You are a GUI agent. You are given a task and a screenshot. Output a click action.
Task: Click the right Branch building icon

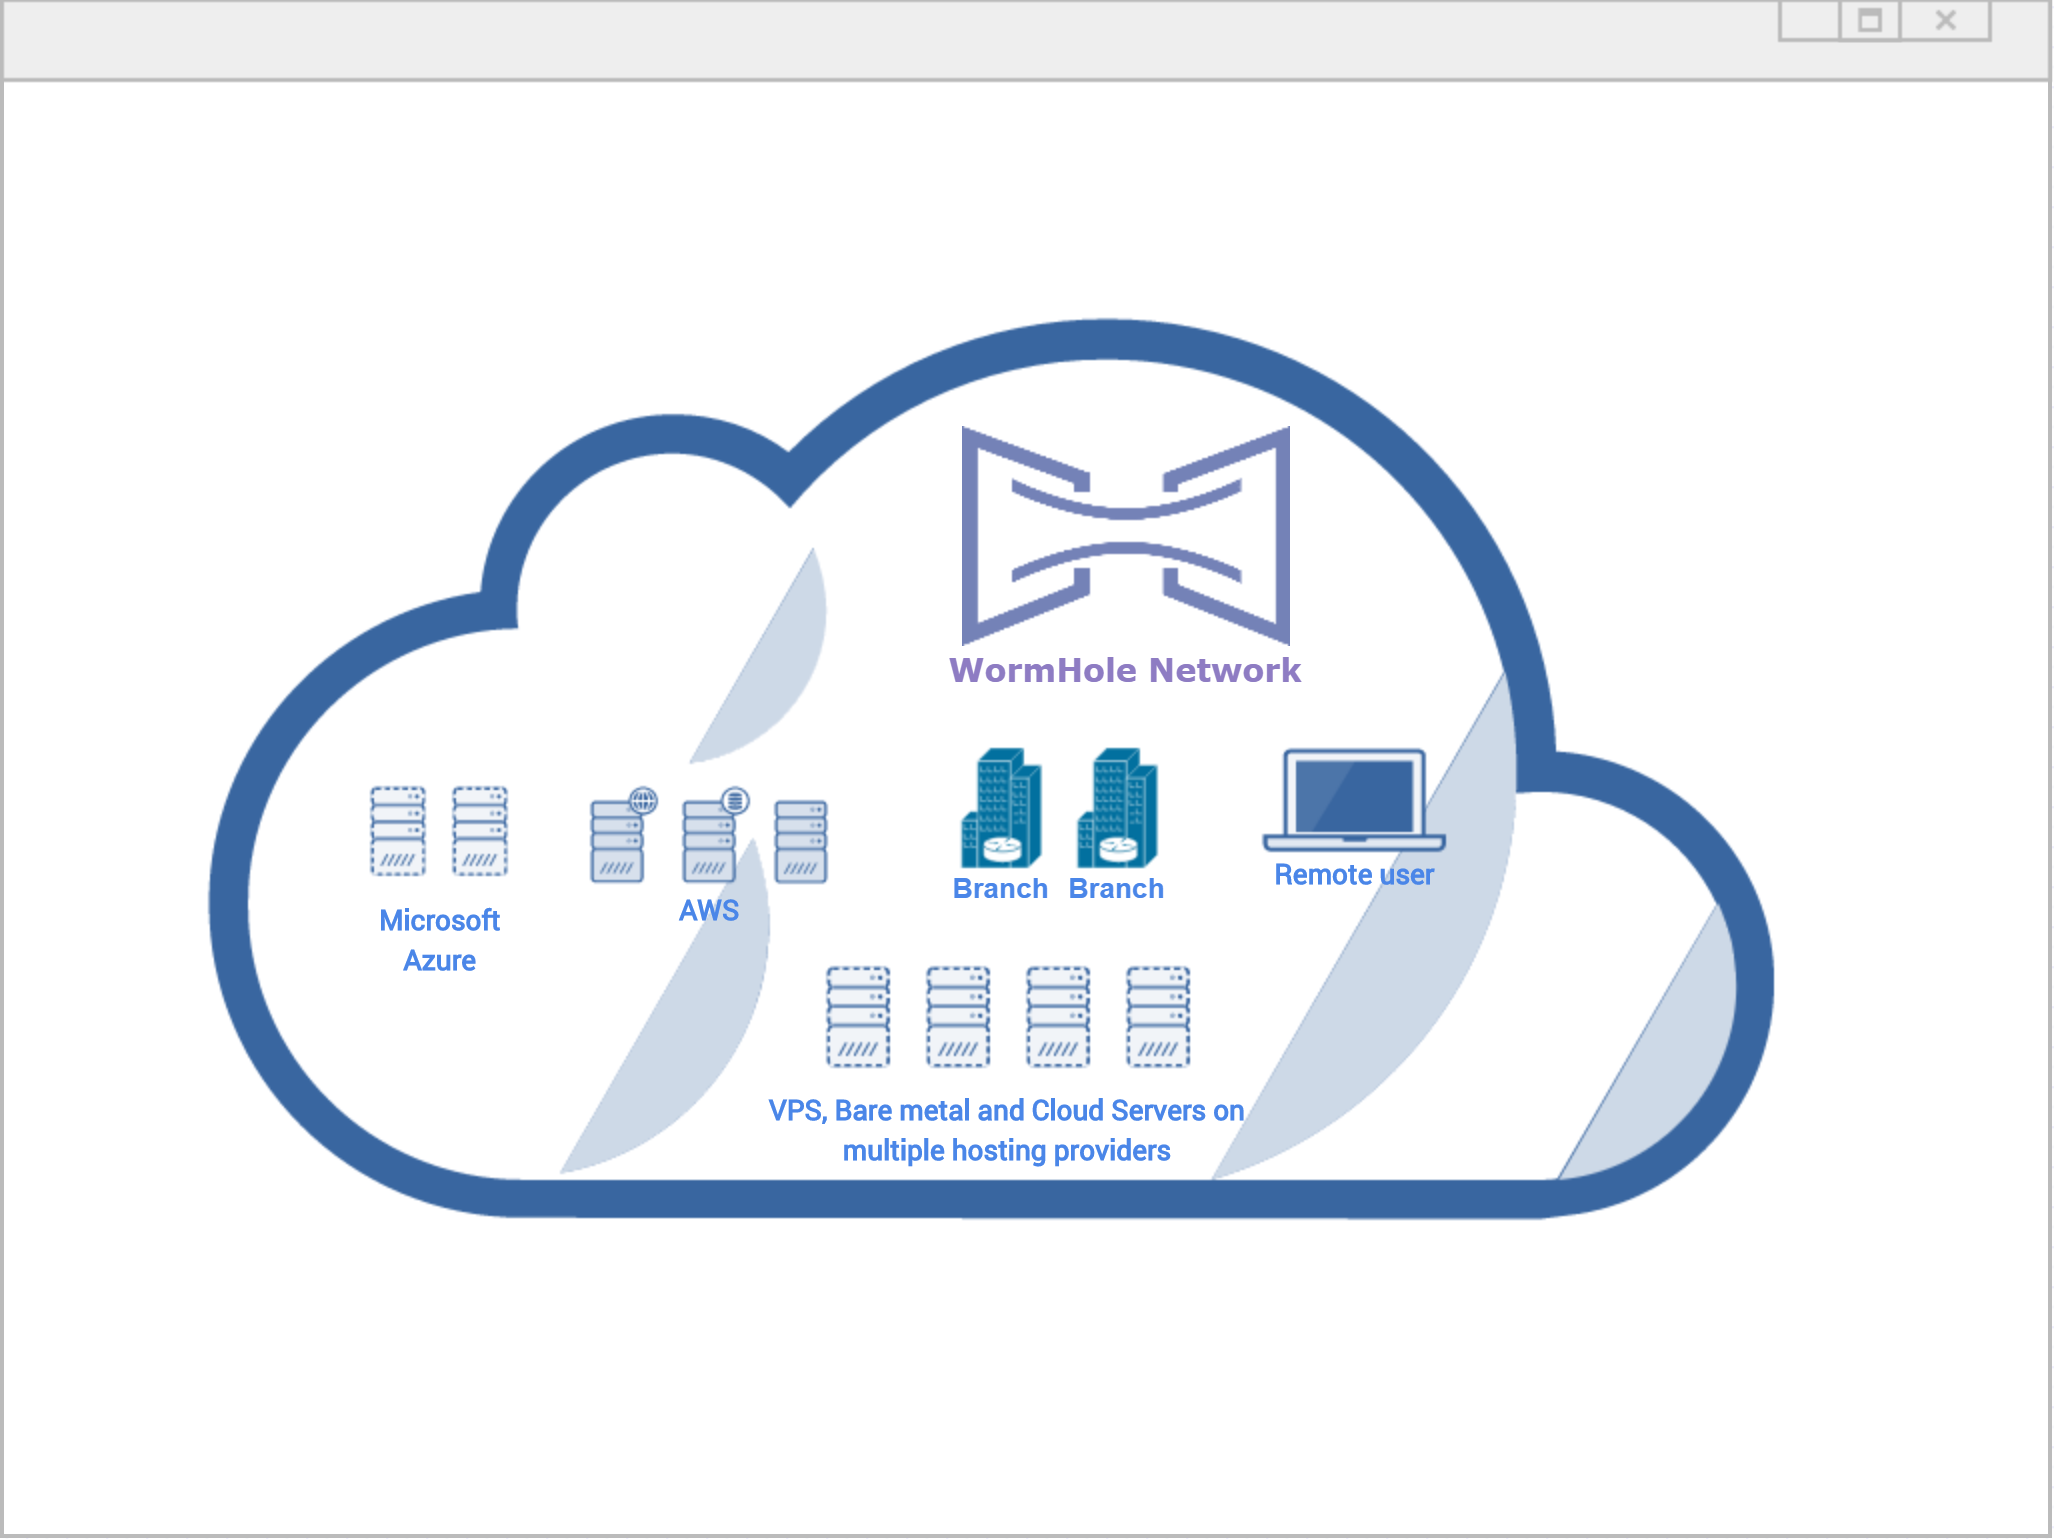coord(1117,809)
